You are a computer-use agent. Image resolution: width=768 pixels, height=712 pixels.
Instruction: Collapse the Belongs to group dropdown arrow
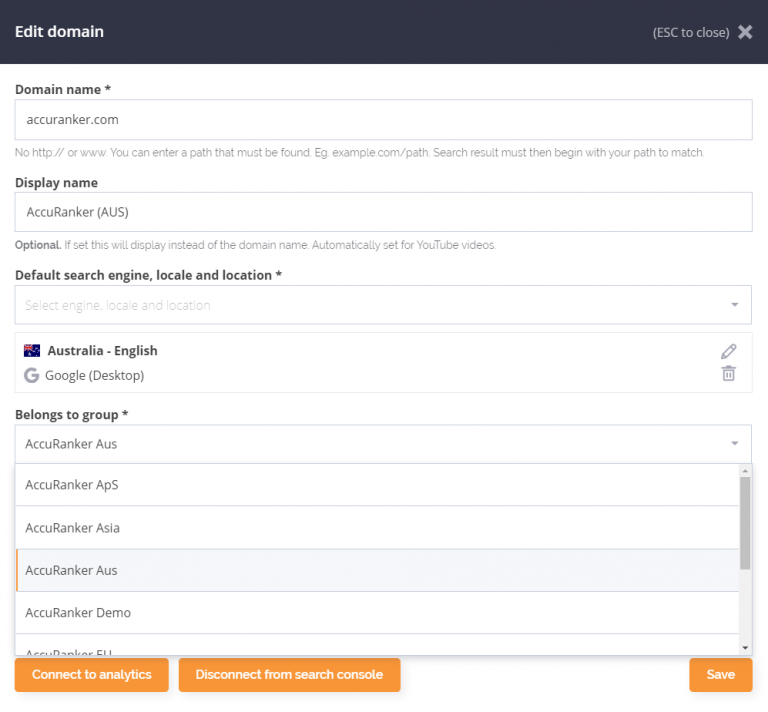(734, 444)
